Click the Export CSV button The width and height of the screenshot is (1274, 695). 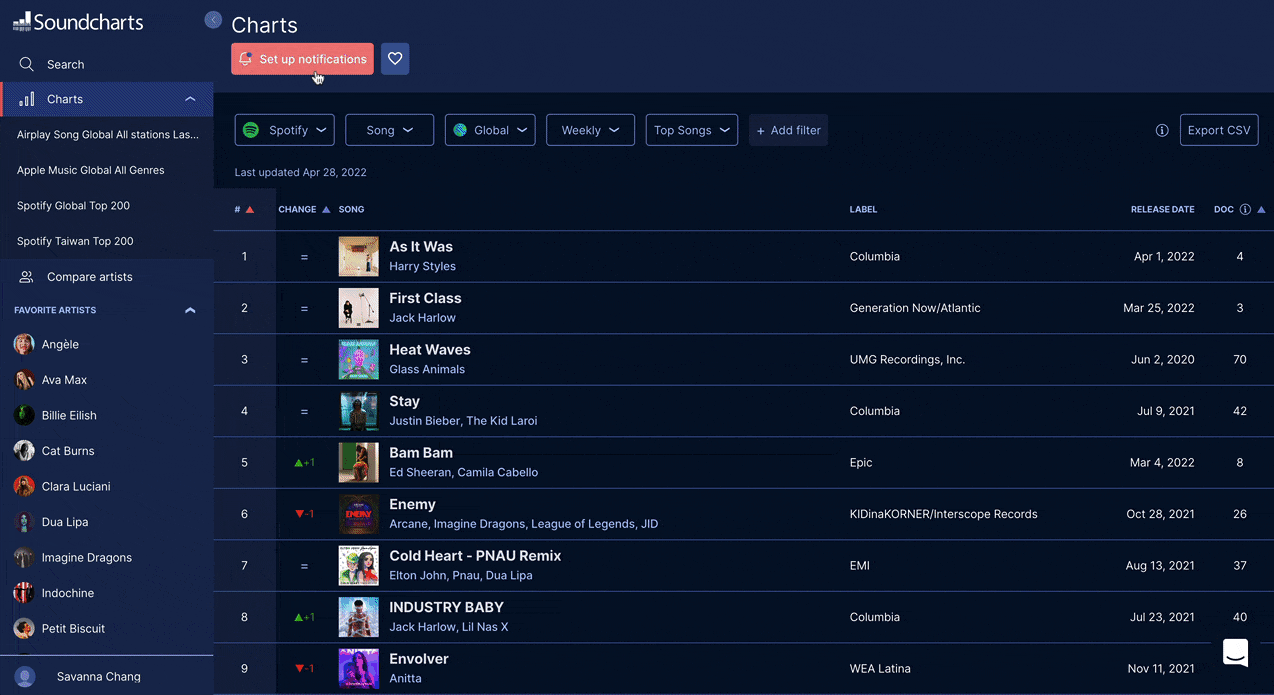(x=1218, y=130)
